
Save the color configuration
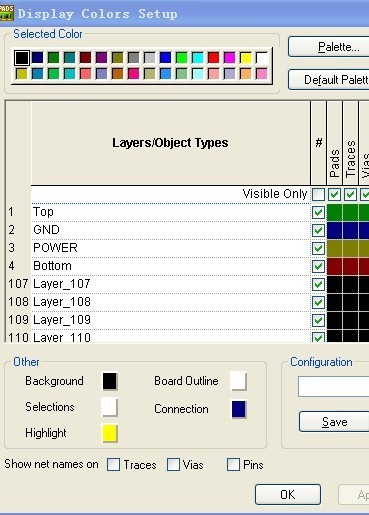click(x=334, y=422)
